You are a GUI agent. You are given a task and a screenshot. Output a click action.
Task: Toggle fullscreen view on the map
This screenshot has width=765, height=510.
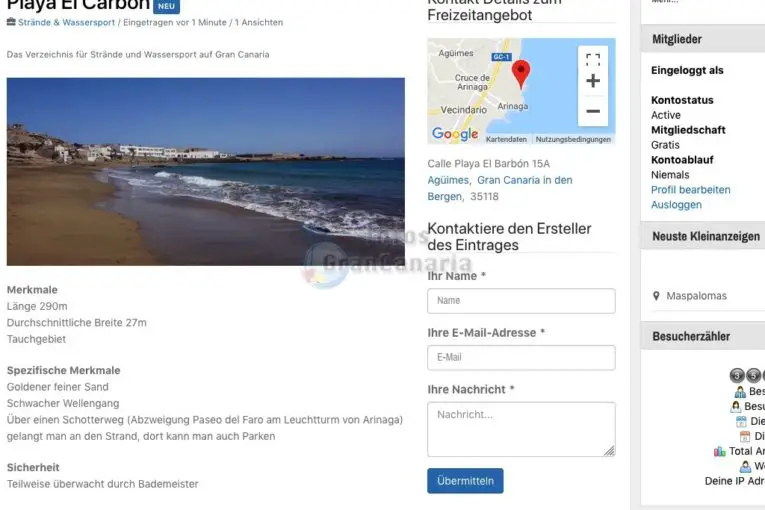coord(593,60)
